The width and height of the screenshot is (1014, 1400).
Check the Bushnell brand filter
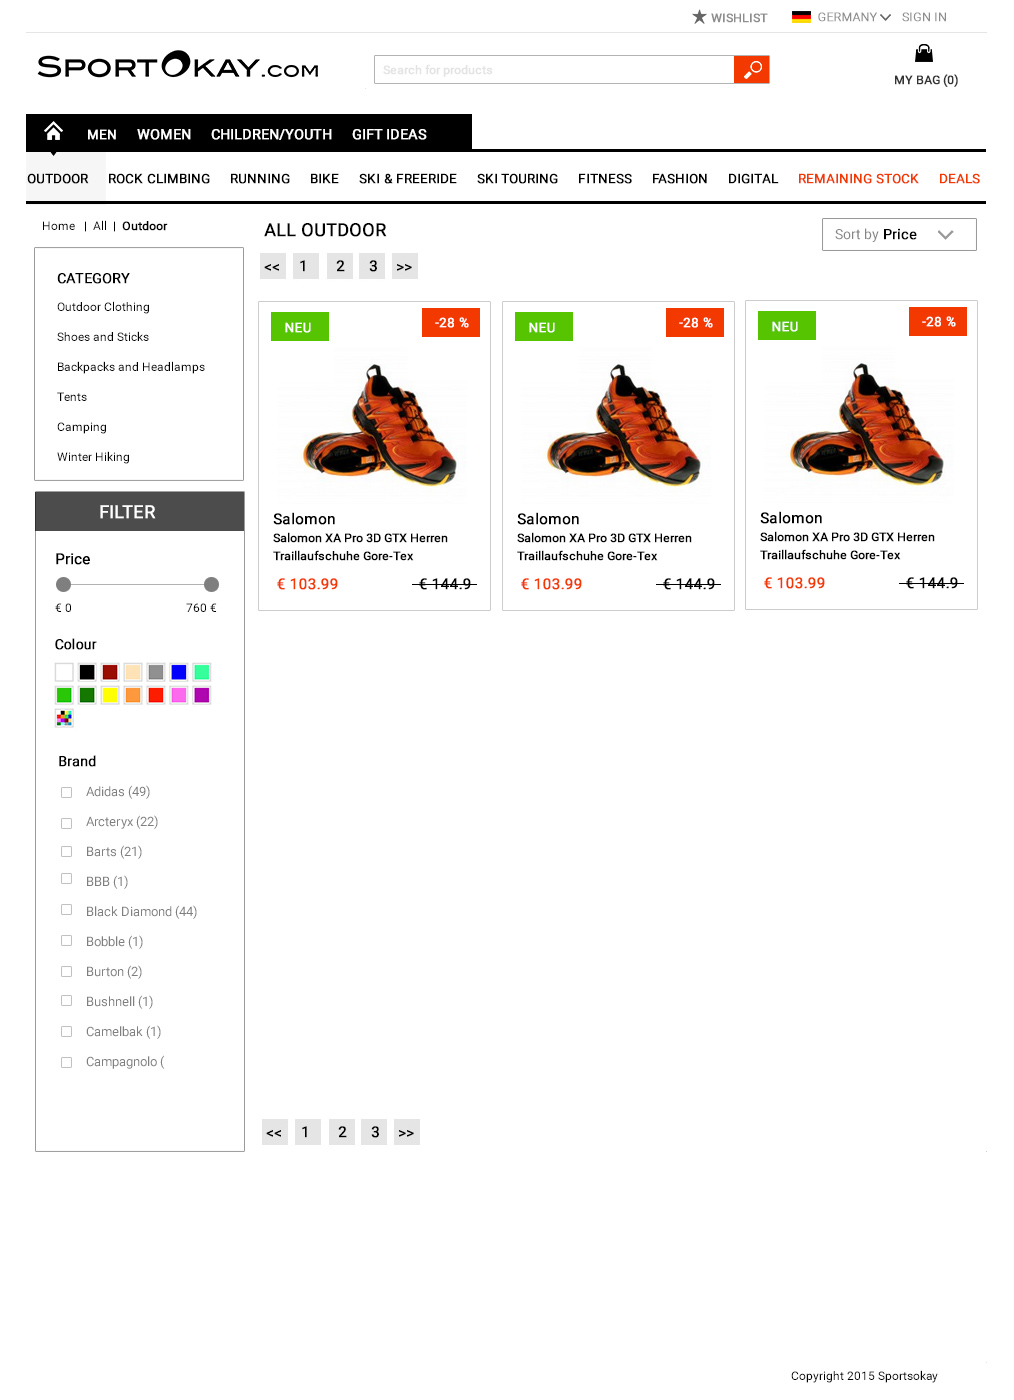[66, 1001]
